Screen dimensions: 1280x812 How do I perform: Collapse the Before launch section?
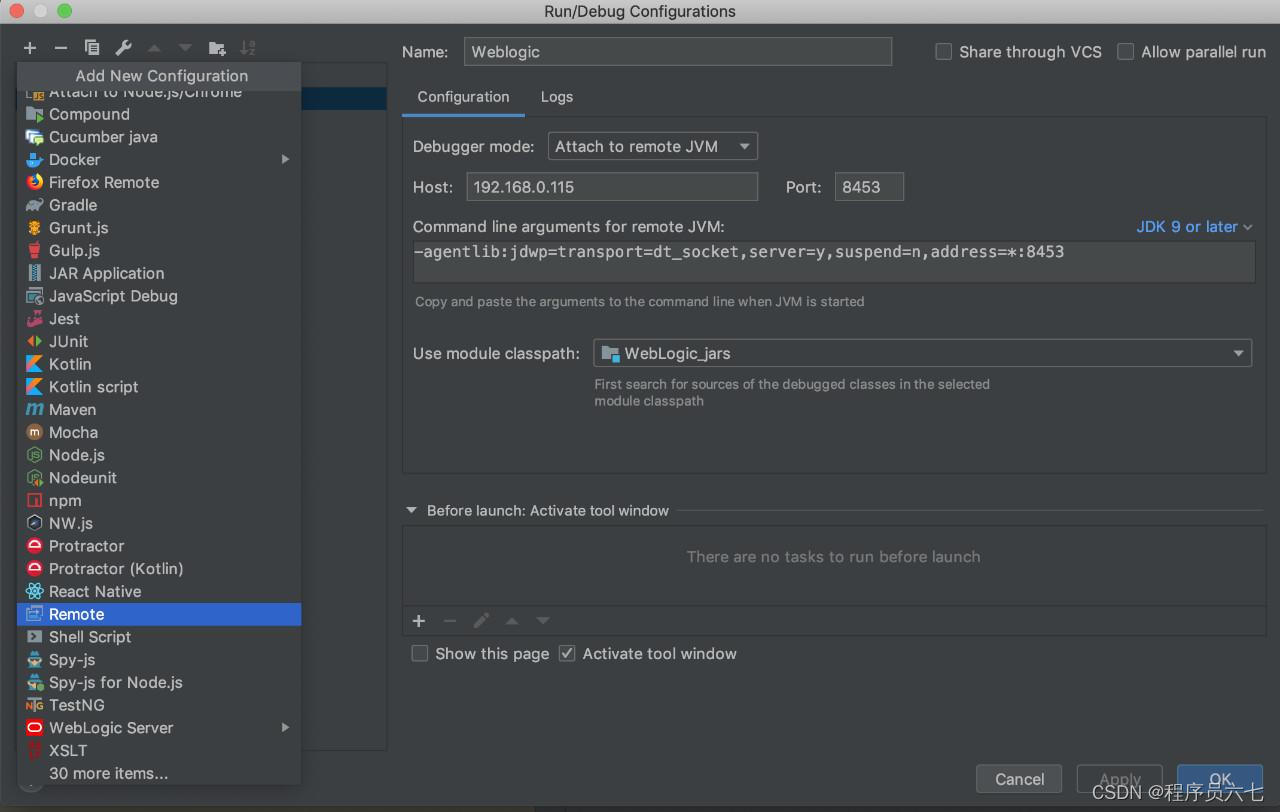pos(411,510)
